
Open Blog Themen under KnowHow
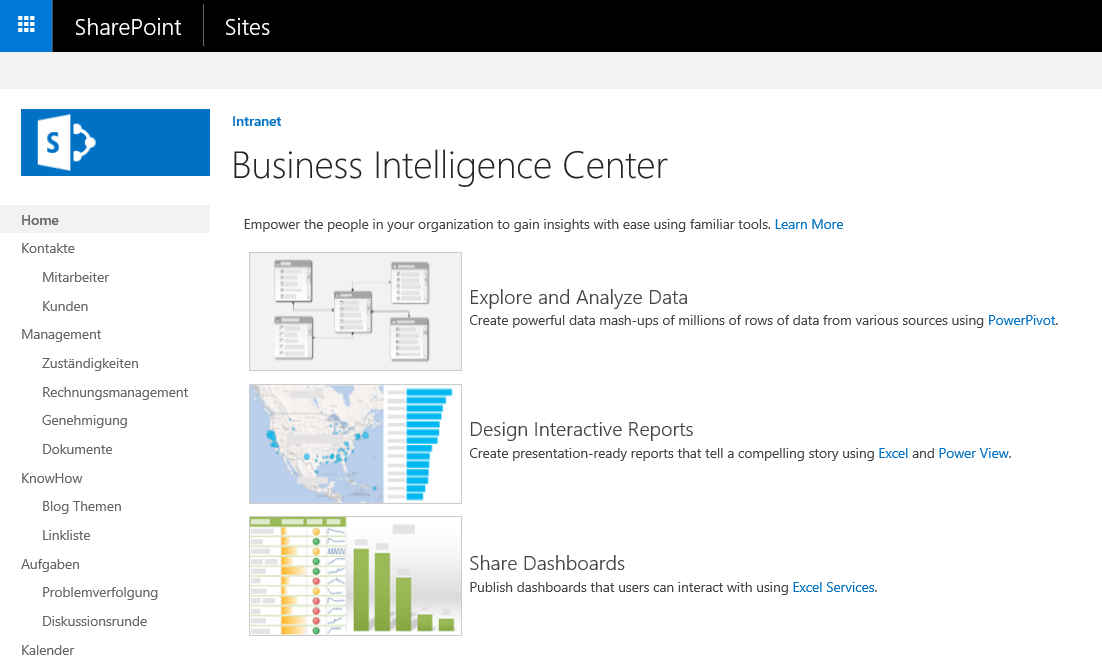(82, 506)
